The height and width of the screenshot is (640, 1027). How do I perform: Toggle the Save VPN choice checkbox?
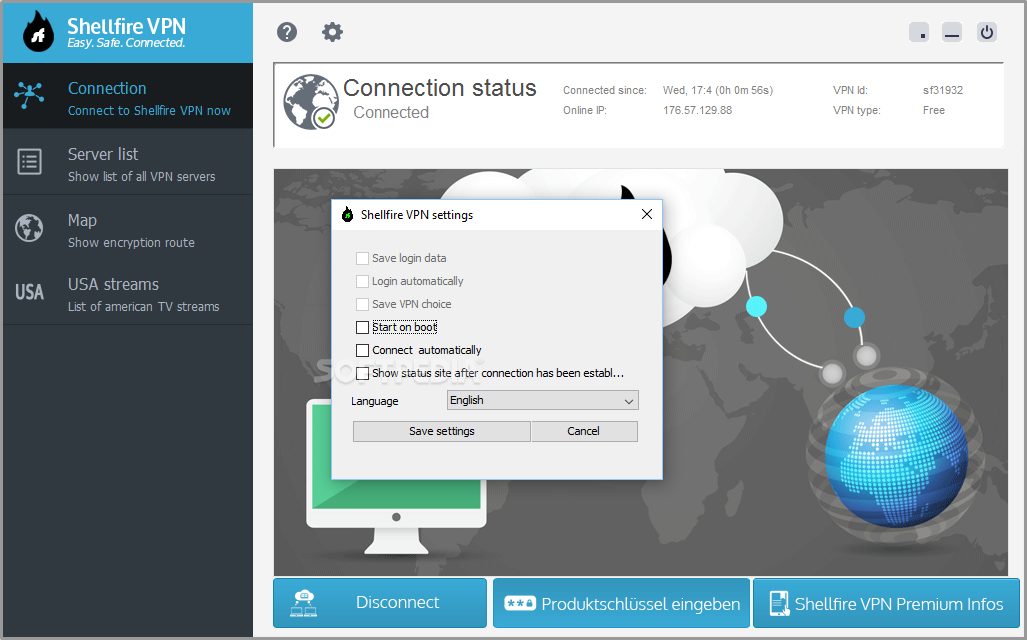point(362,304)
